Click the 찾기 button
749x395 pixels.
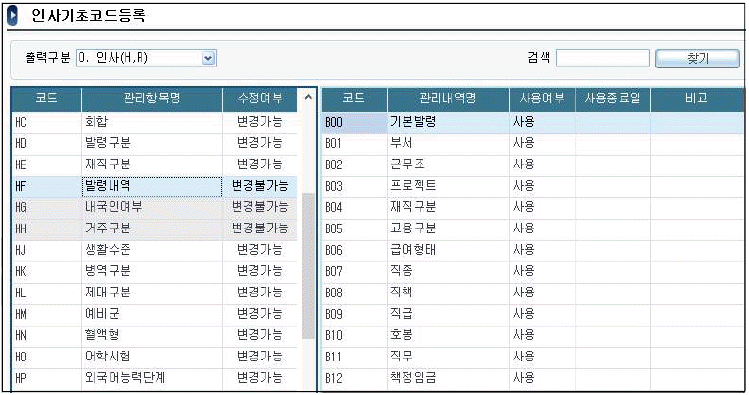tap(697, 58)
